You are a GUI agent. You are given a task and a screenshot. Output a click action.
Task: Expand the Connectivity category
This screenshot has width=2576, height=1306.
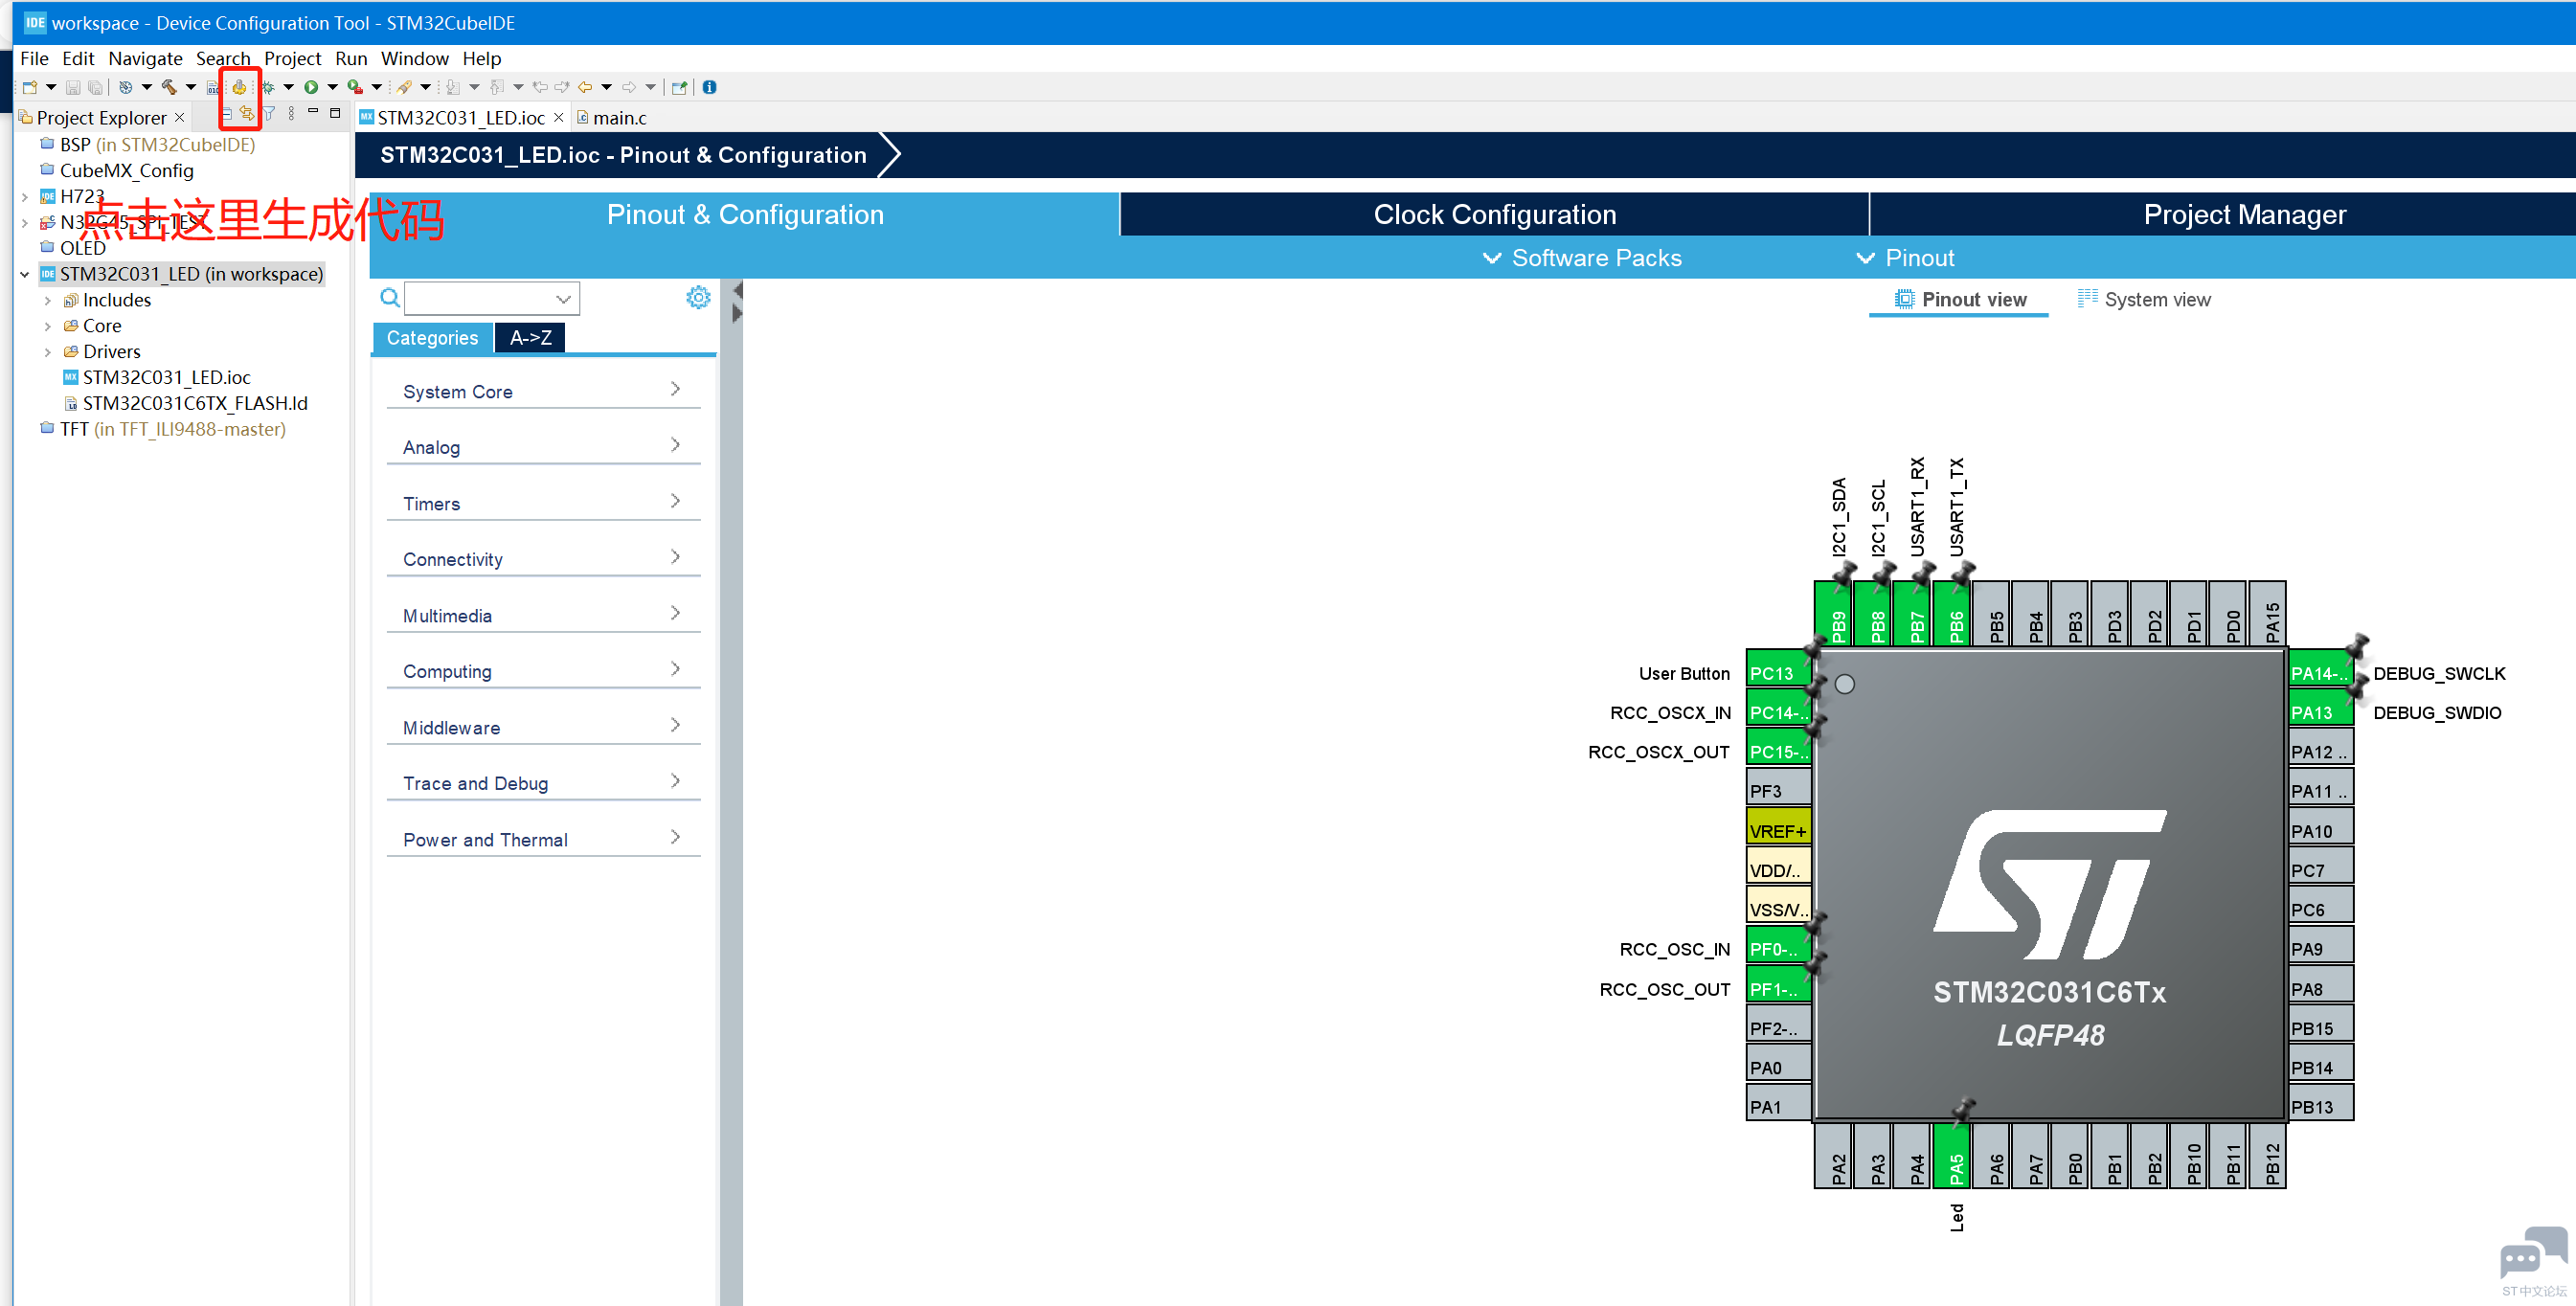click(x=543, y=559)
